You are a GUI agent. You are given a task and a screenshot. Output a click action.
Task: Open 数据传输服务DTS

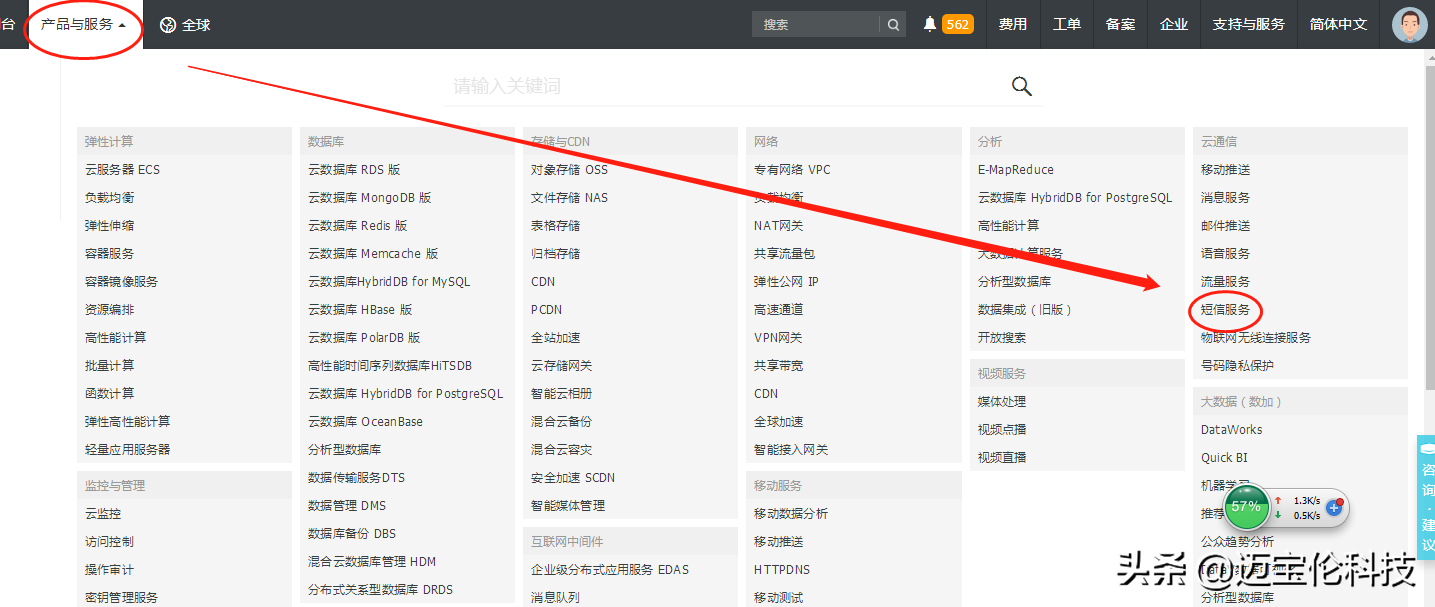(357, 478)
